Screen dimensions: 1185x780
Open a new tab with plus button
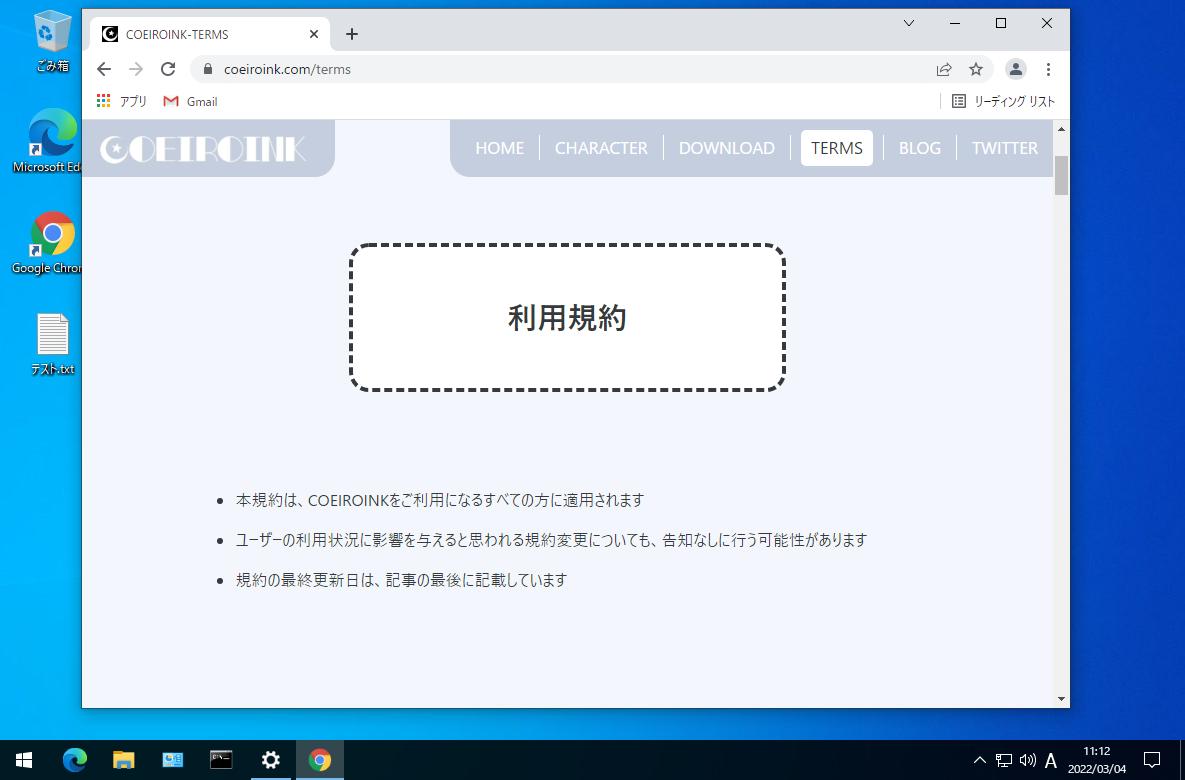351,34
